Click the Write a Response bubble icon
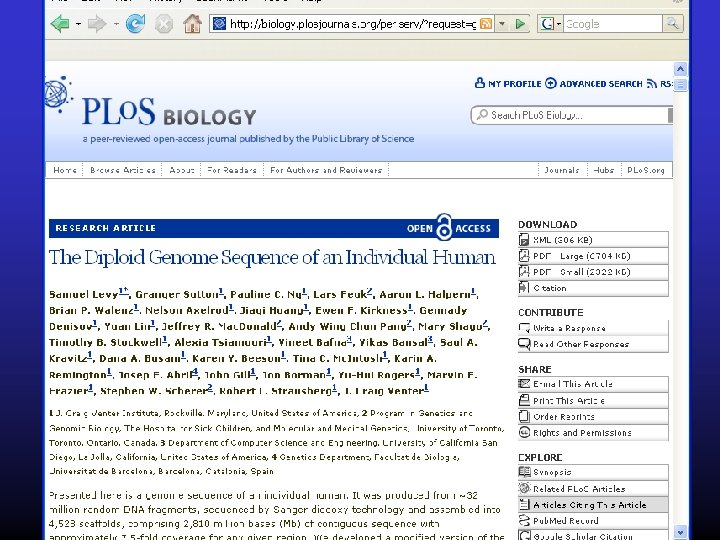This screenshot has height=540, width=720. click(x=524, y=328)
